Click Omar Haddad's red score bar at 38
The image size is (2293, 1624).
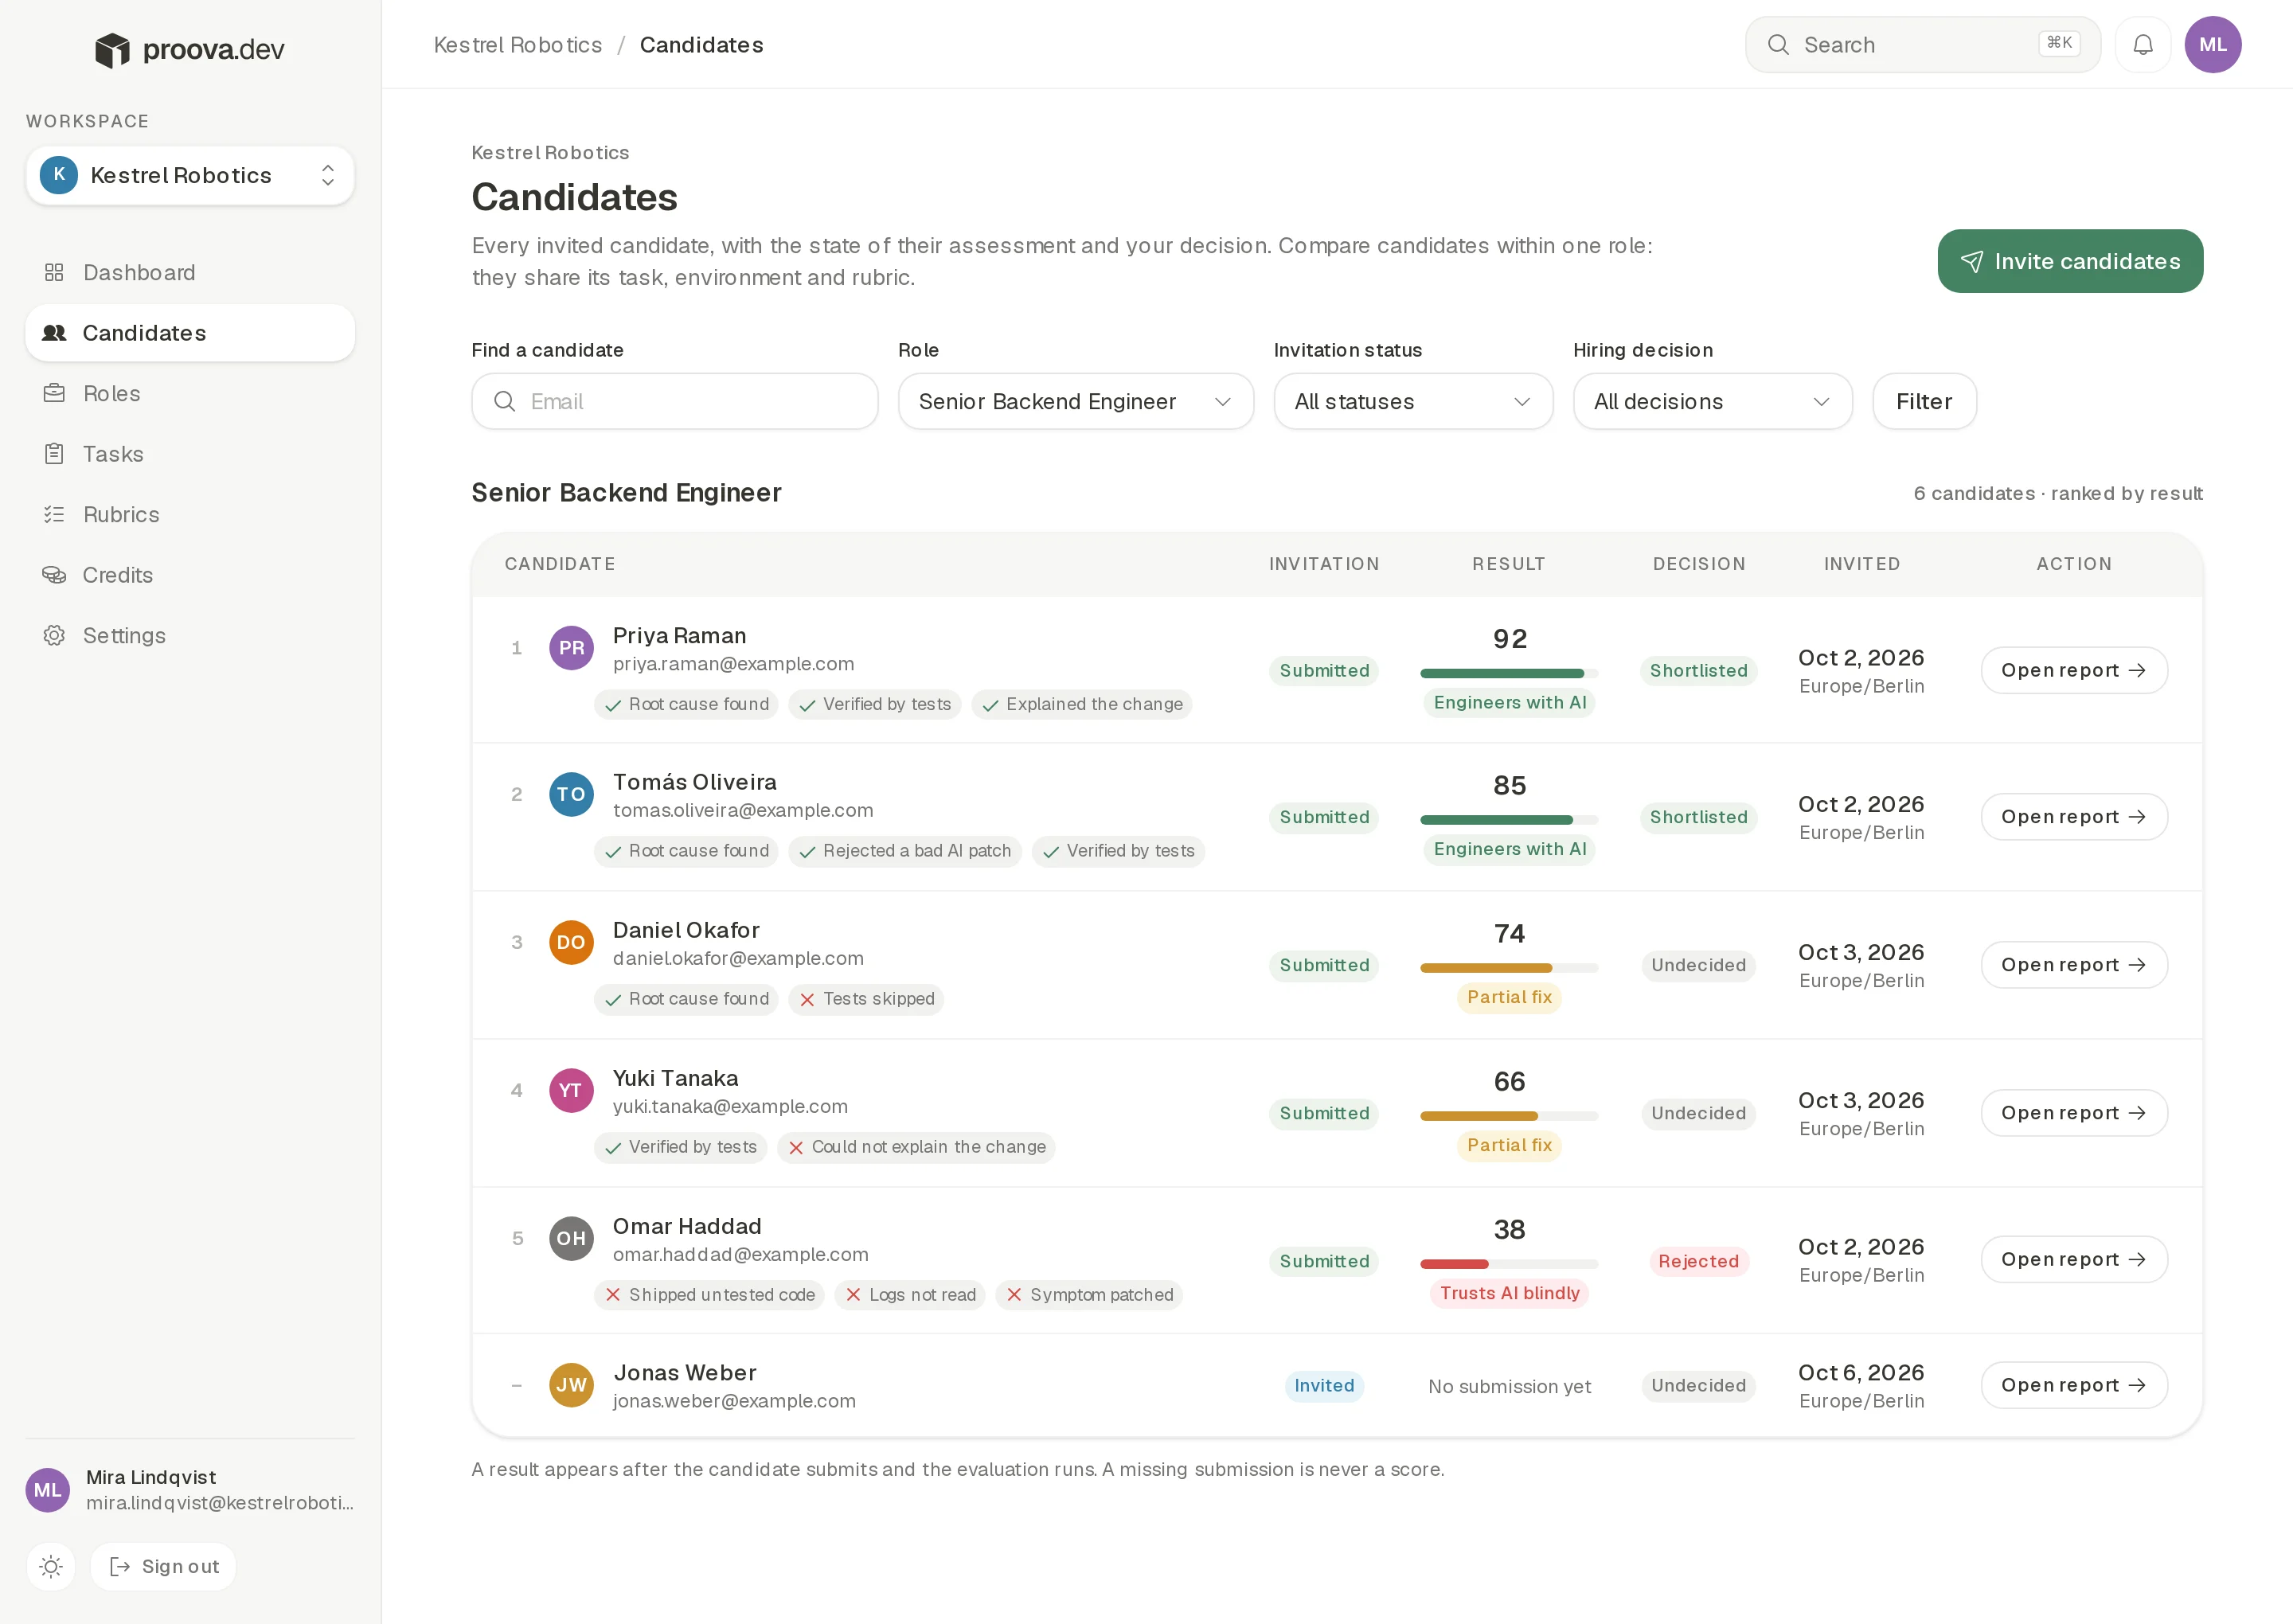(x=1508, y=1264)
